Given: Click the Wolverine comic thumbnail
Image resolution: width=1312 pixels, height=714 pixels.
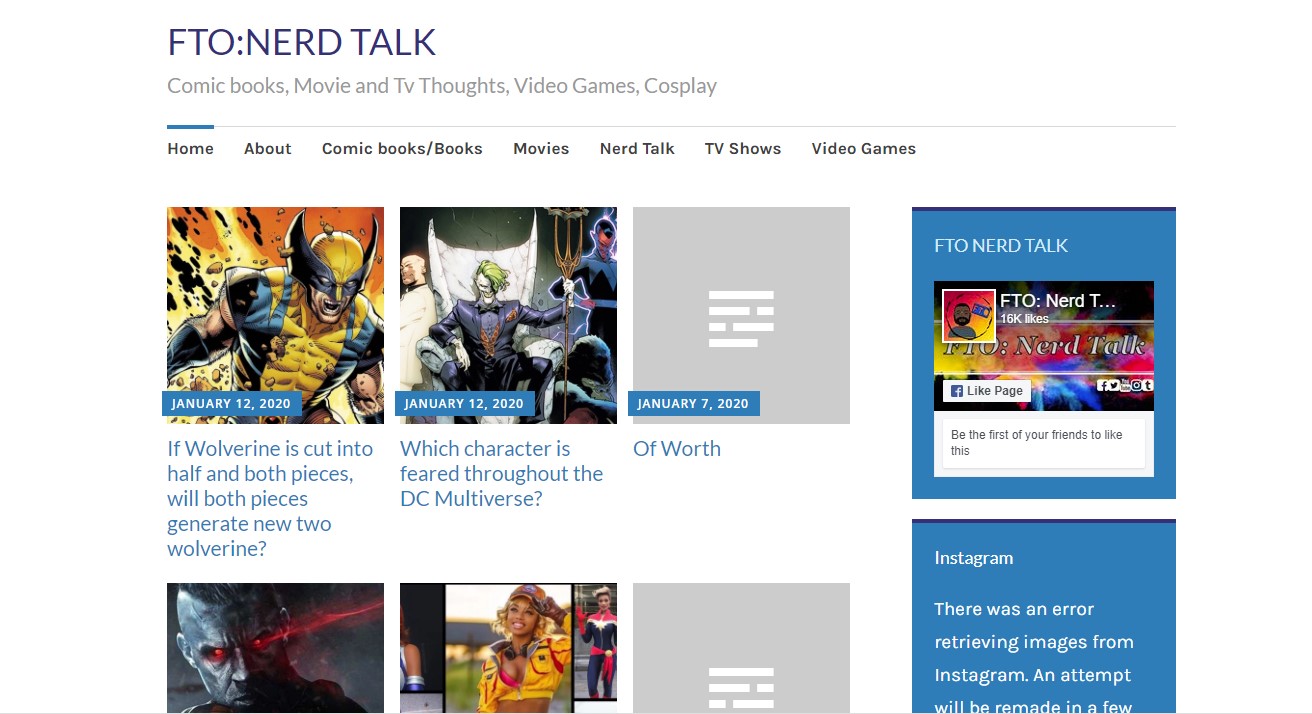Looking at the screenshot, I should (275, 300).
